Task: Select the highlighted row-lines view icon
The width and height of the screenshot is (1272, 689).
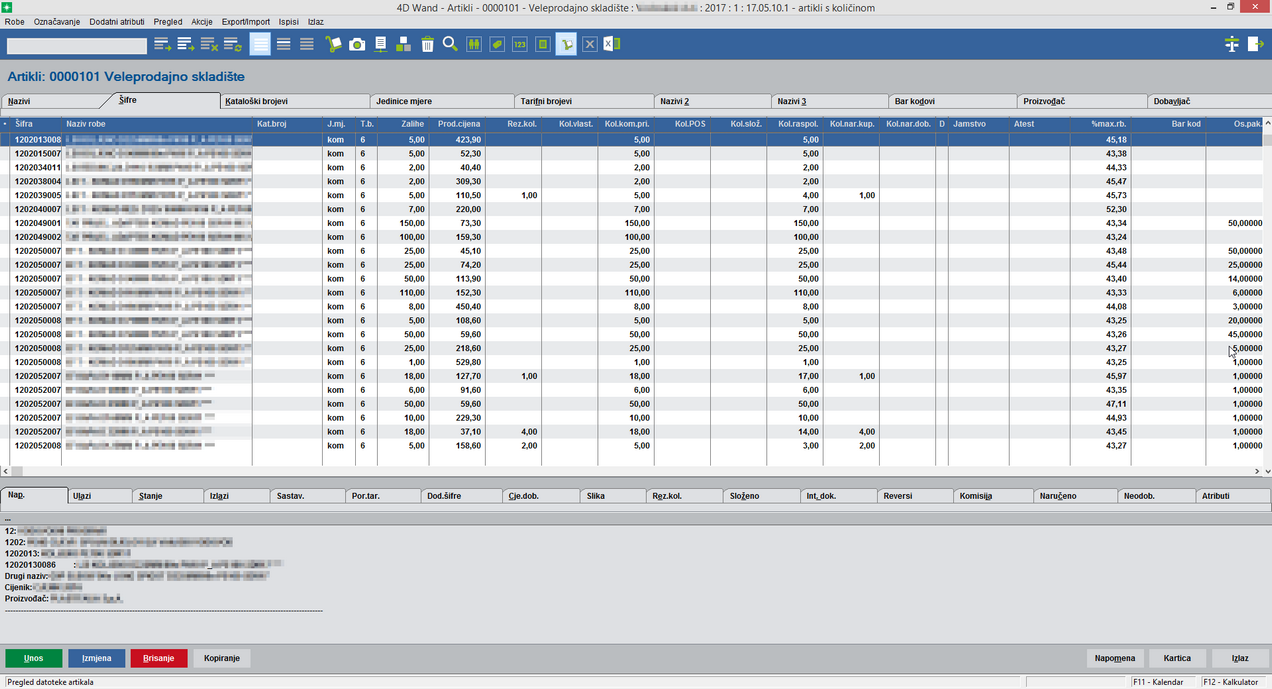Action: point(260,44)
